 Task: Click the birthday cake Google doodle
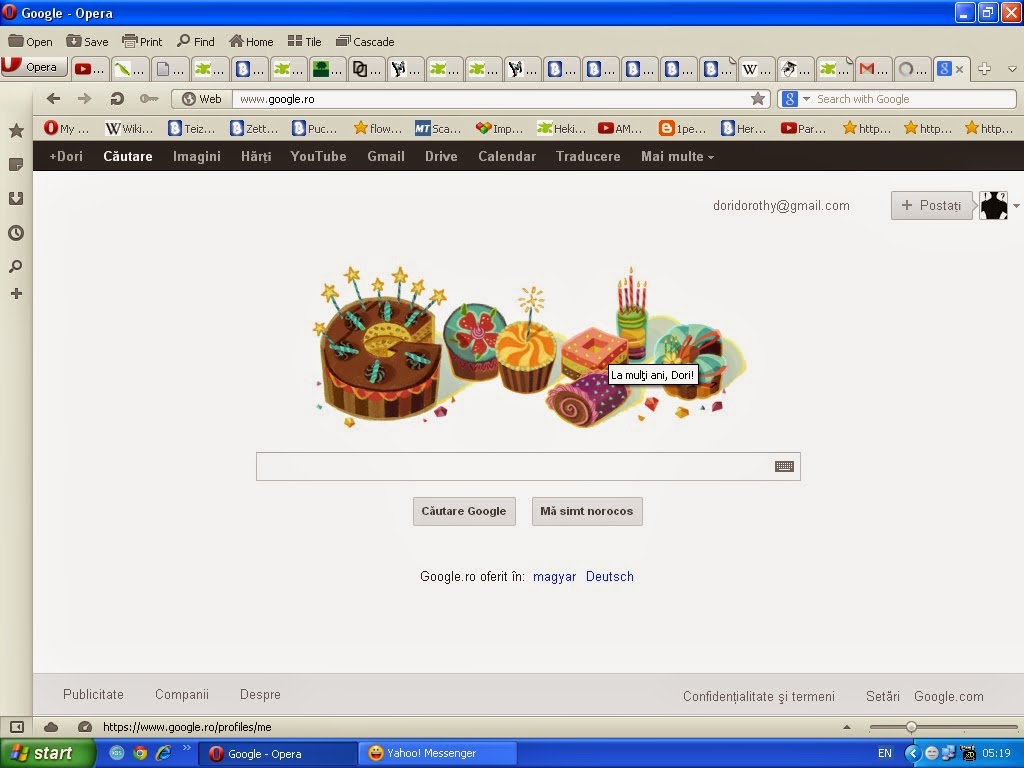point(529,346)
